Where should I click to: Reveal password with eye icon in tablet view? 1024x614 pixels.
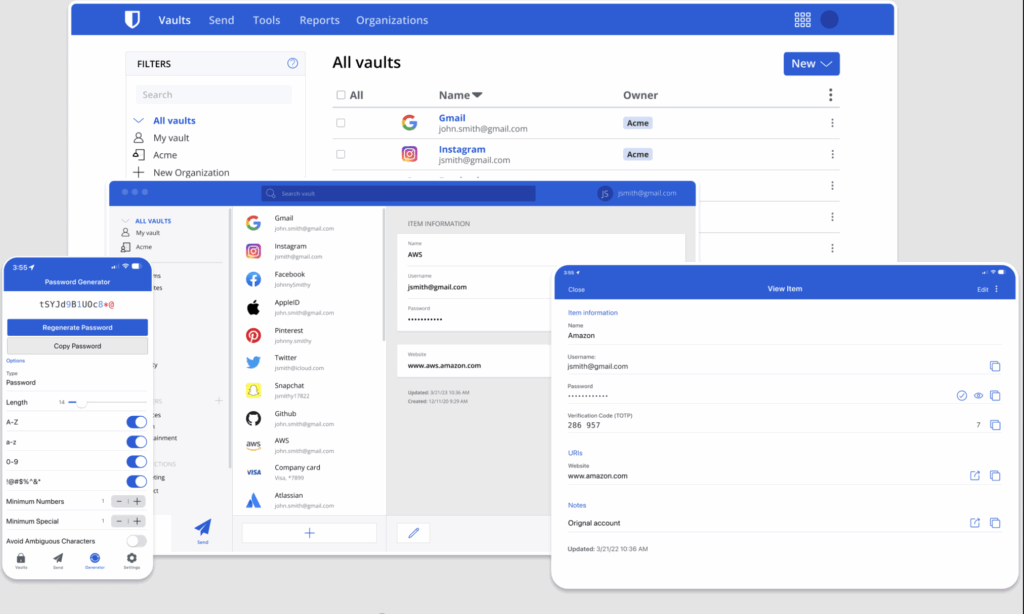[978, 396]
